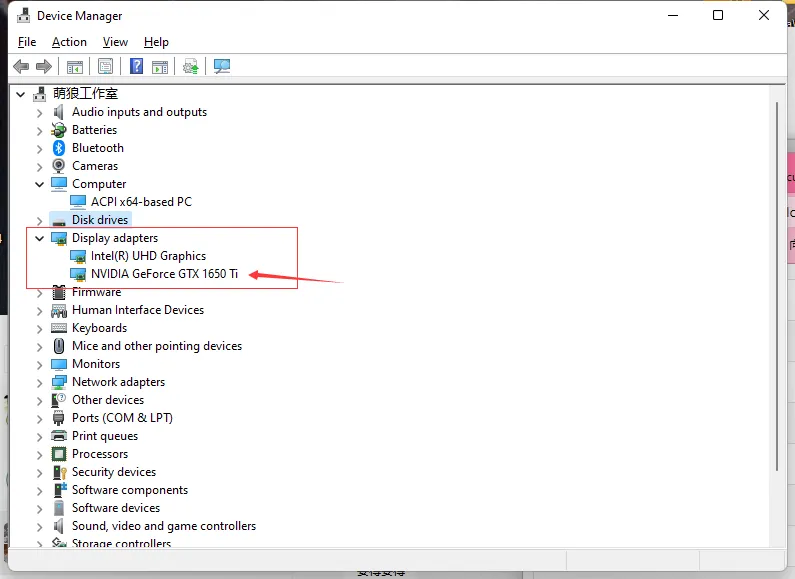Select Intel(R) UHD Graphics device
795x579 pixels.
tap(149, 256)
